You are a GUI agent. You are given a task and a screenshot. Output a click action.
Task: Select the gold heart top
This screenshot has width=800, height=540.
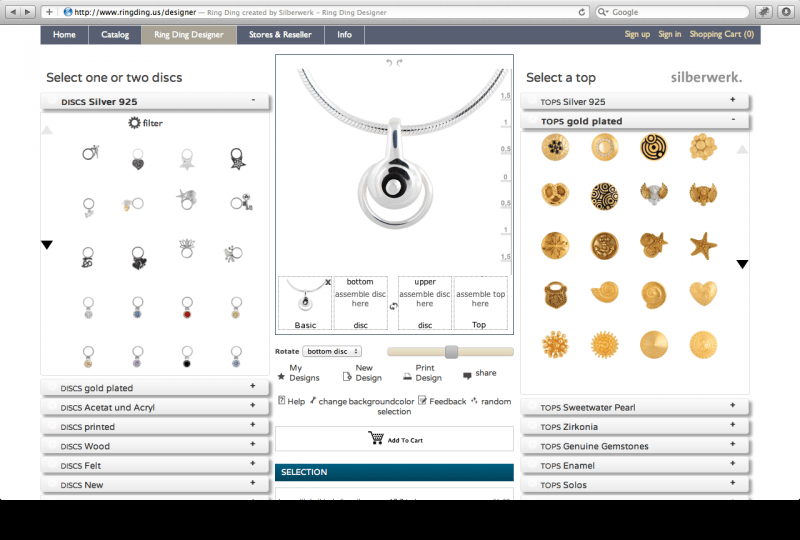coord(703,294)
